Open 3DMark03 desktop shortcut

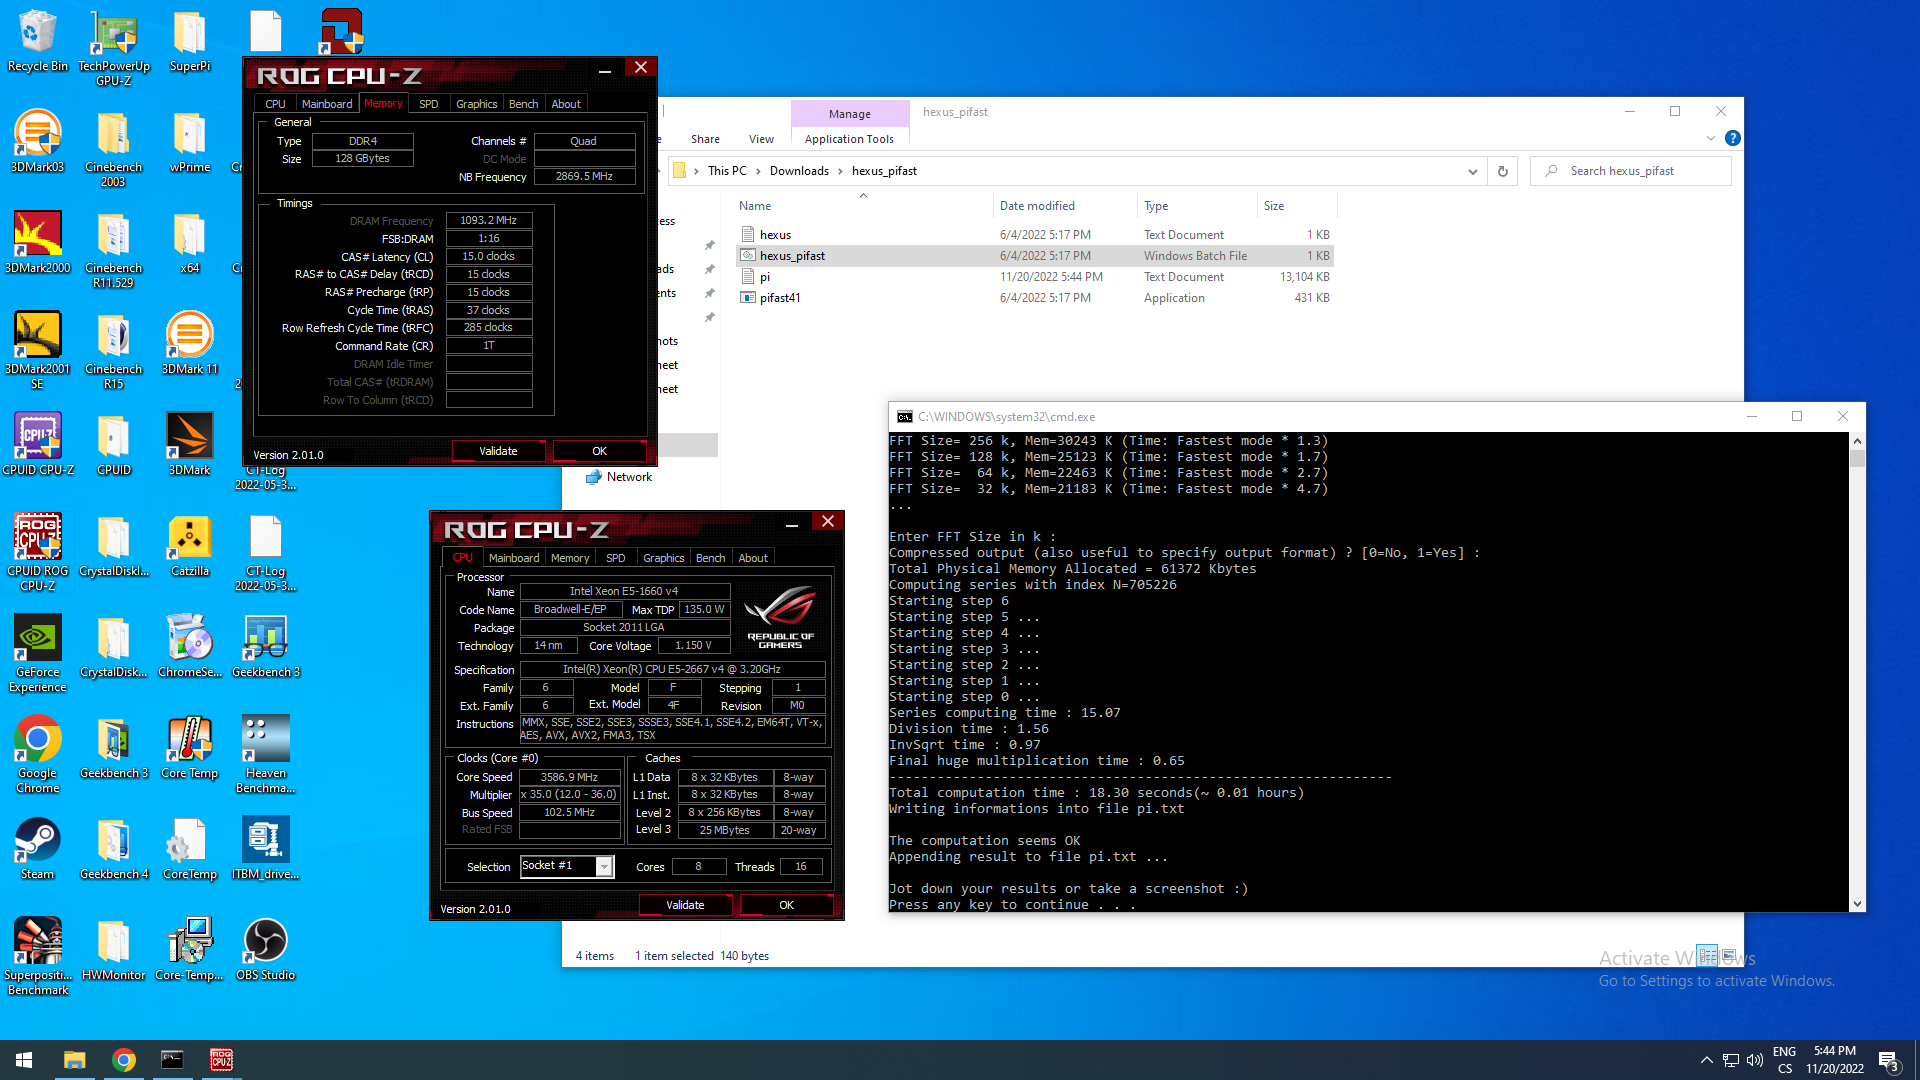click(x=37, y=142)
